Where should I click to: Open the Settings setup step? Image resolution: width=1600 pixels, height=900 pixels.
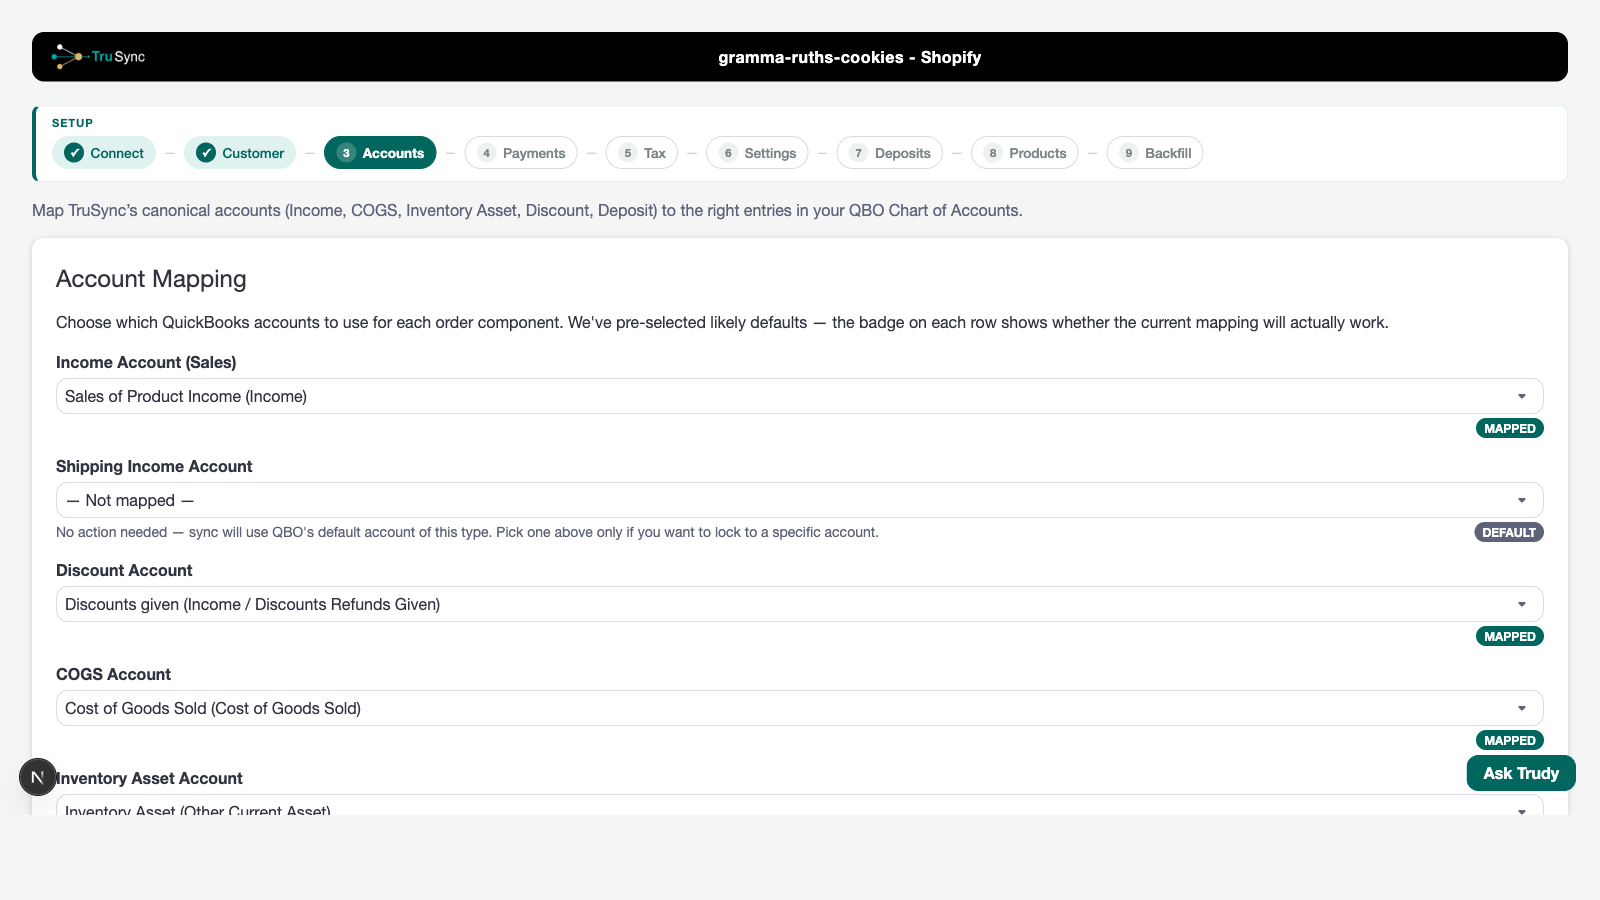coord(757,153)
